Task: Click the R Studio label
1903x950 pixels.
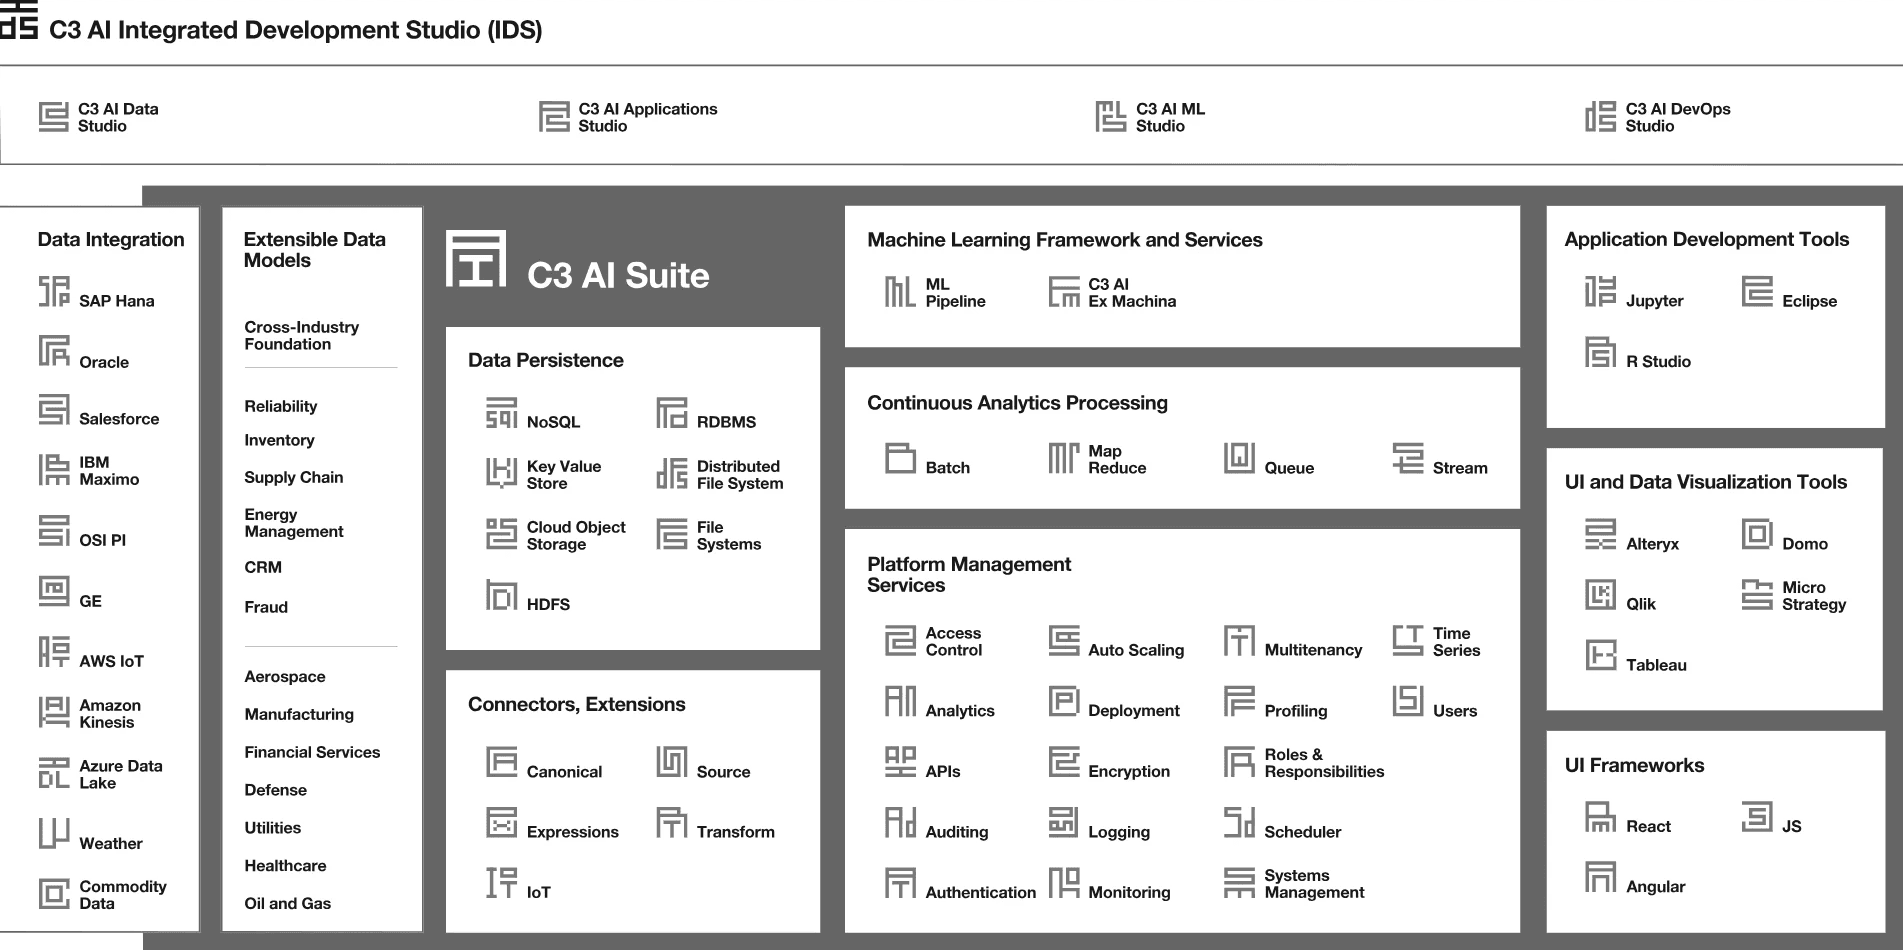Action: pos(1658,362)
